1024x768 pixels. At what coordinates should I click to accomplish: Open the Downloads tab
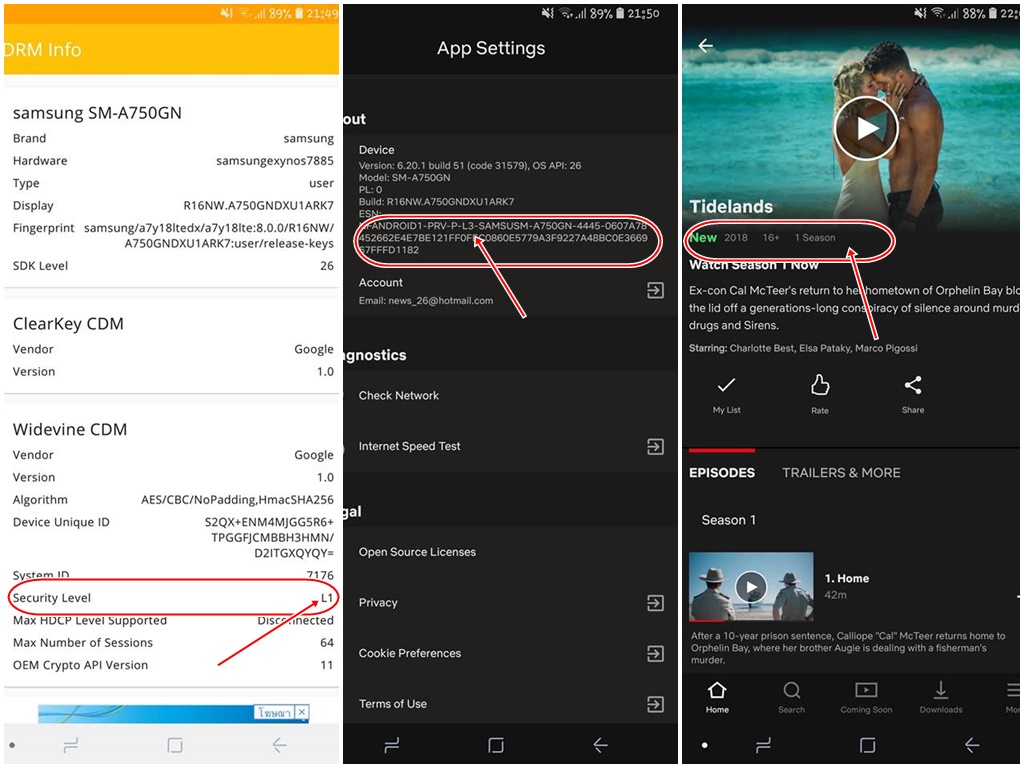tap(940, 697)
